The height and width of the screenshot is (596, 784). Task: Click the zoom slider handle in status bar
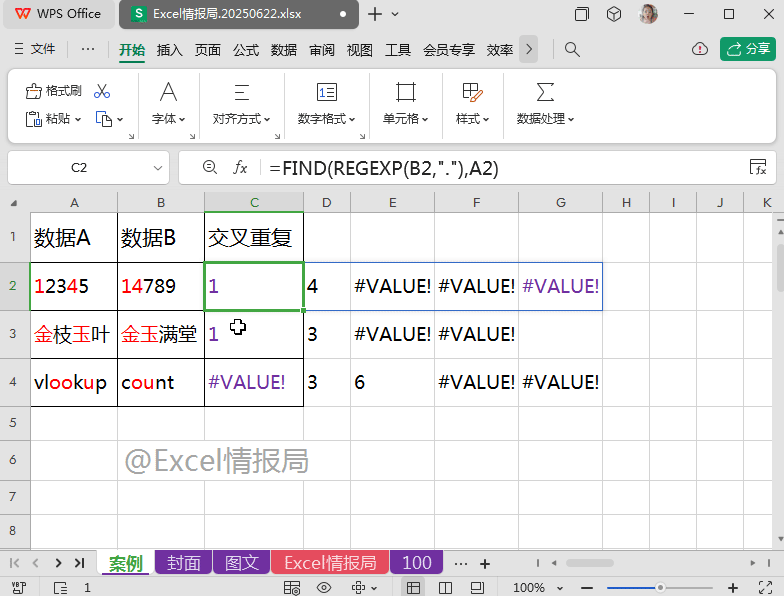point(660,588)
